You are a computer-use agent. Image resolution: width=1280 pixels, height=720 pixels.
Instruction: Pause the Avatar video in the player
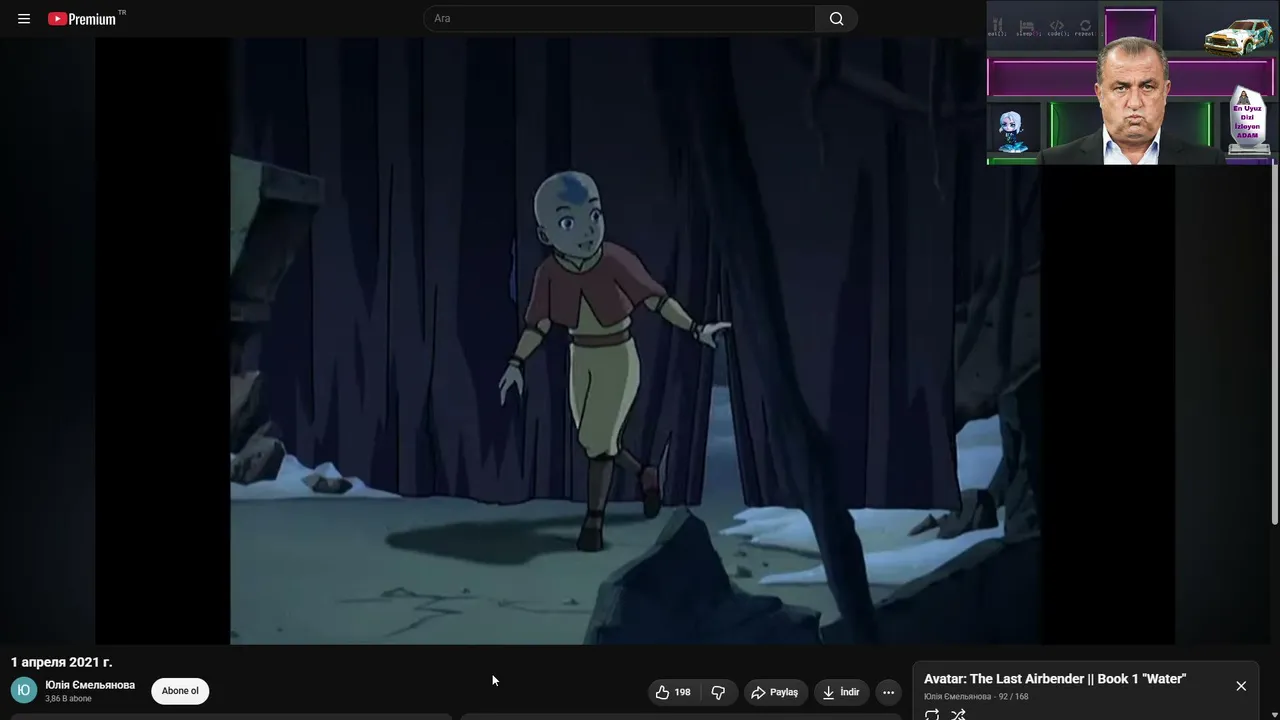coord(635,341)
